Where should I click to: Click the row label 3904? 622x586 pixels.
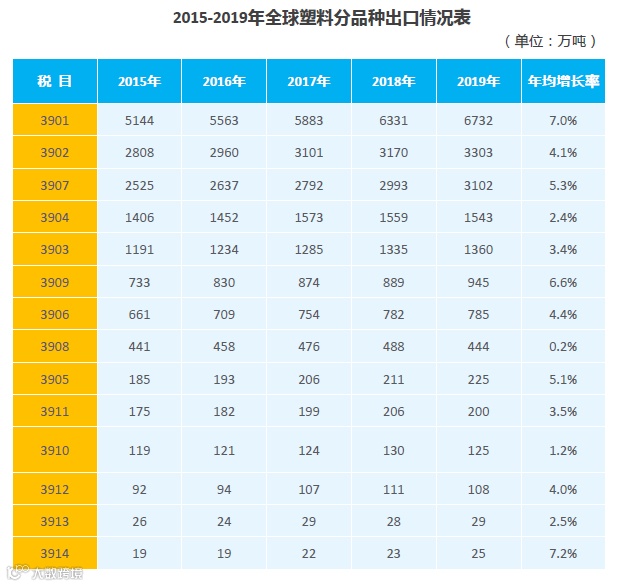pos(55,217)
